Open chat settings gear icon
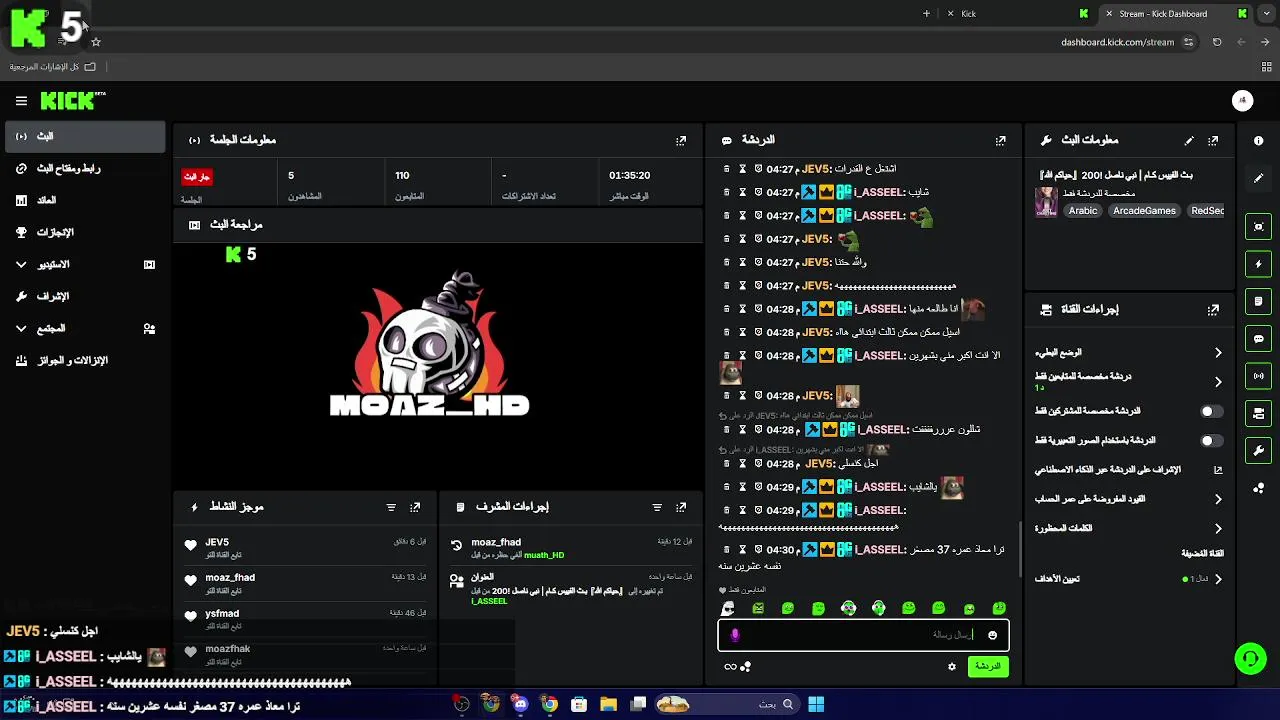The image size is (1280, 720). pyautogui.click(x=952, y=667)
